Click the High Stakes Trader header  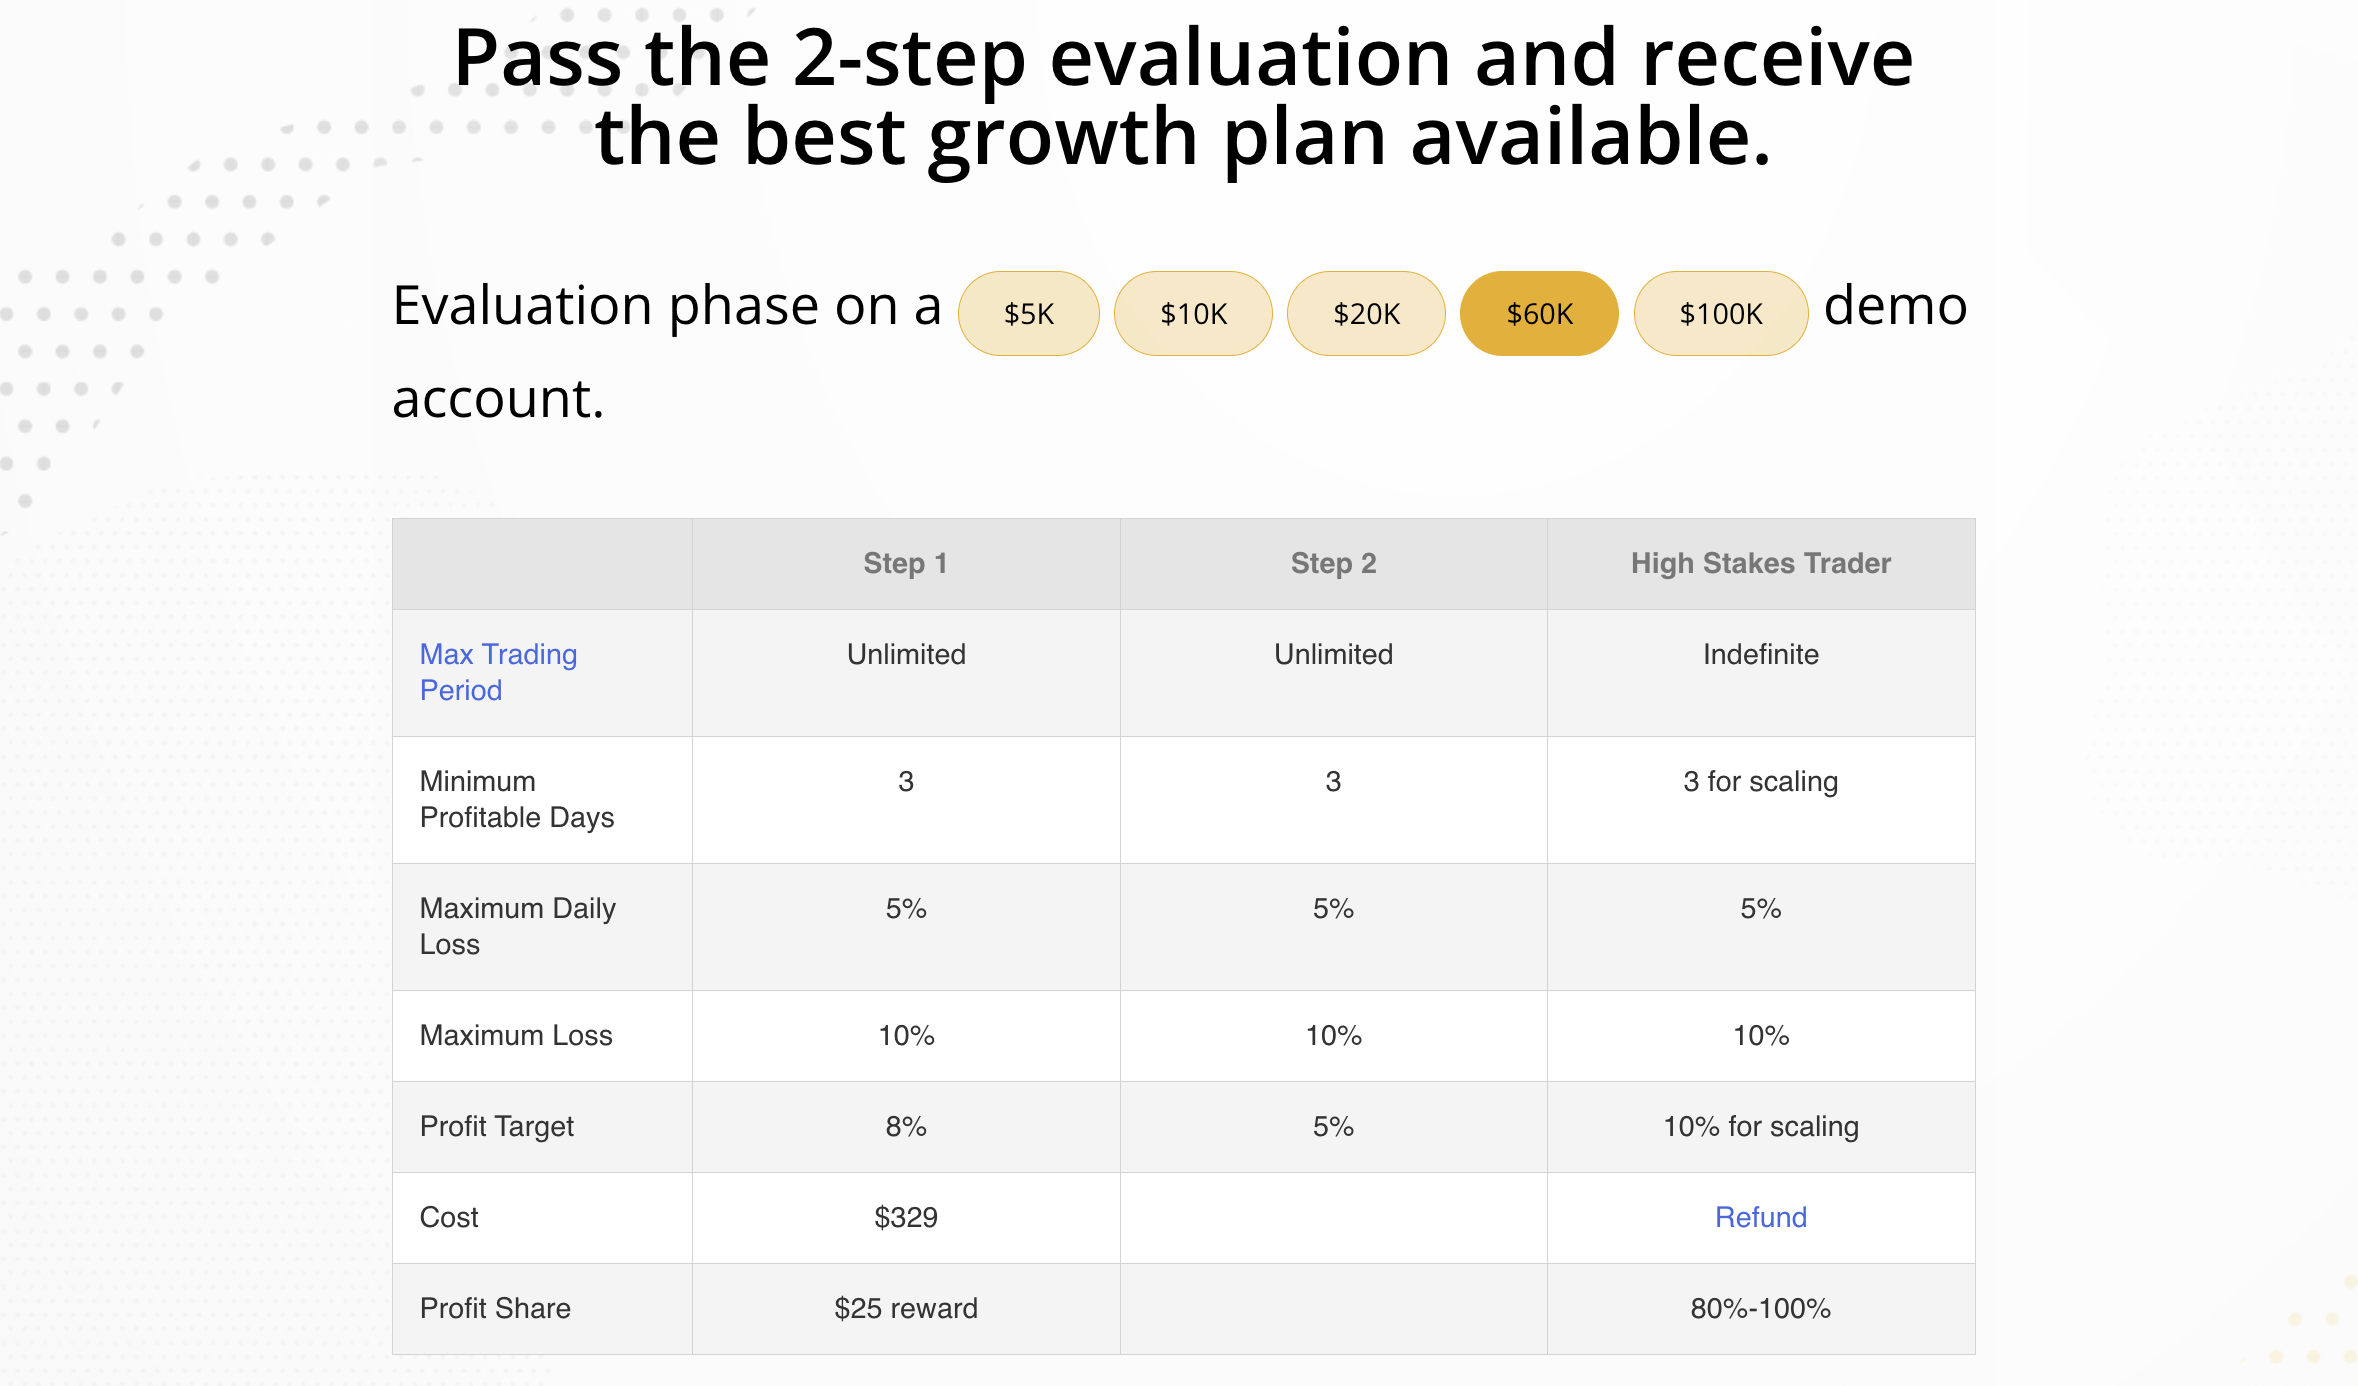coord(1761,564)
